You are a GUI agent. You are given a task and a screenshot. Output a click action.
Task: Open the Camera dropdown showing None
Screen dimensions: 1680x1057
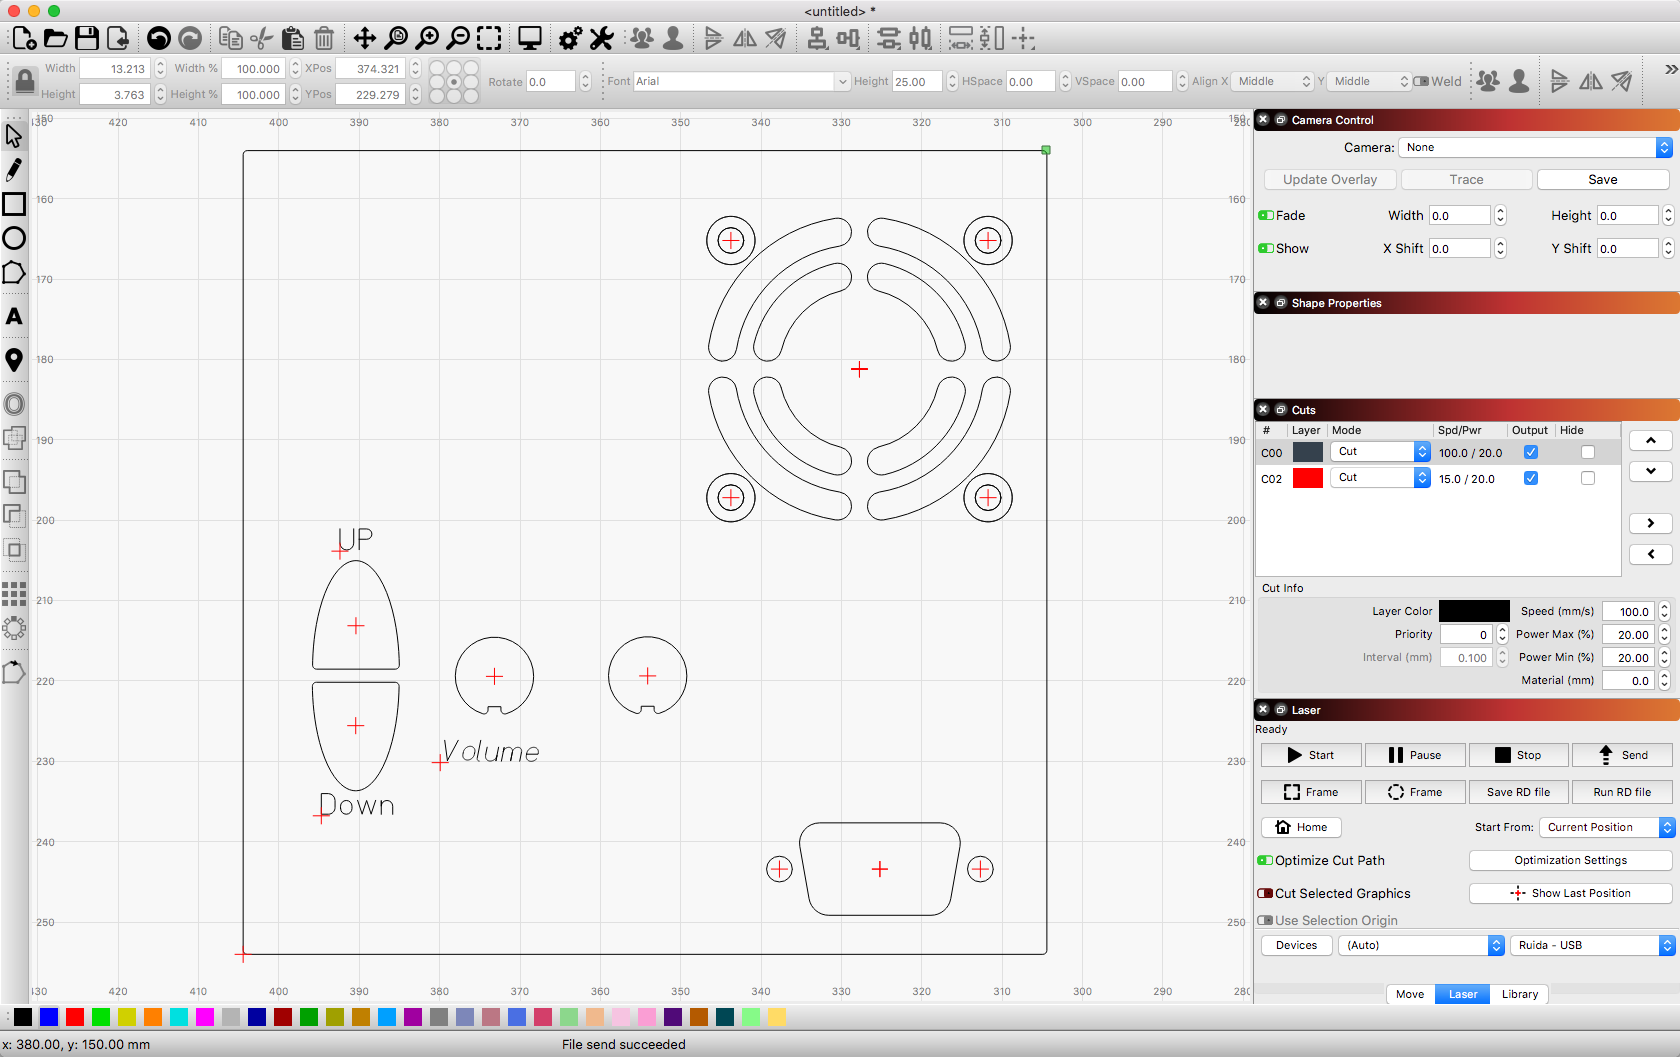click(1534, 147)
